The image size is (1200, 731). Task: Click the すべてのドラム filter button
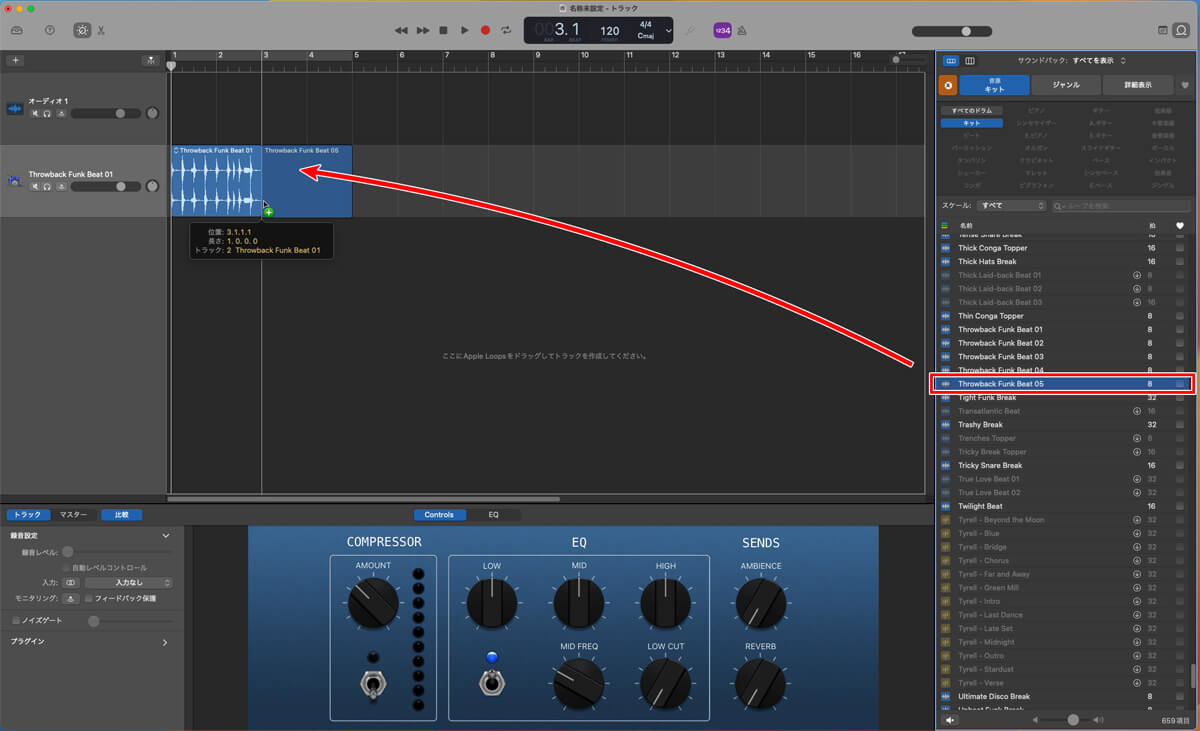point(972,110)
